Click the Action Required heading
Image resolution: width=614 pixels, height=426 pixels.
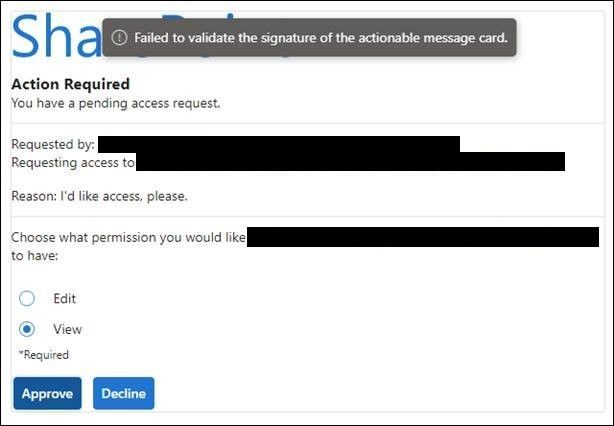[70, 84]
